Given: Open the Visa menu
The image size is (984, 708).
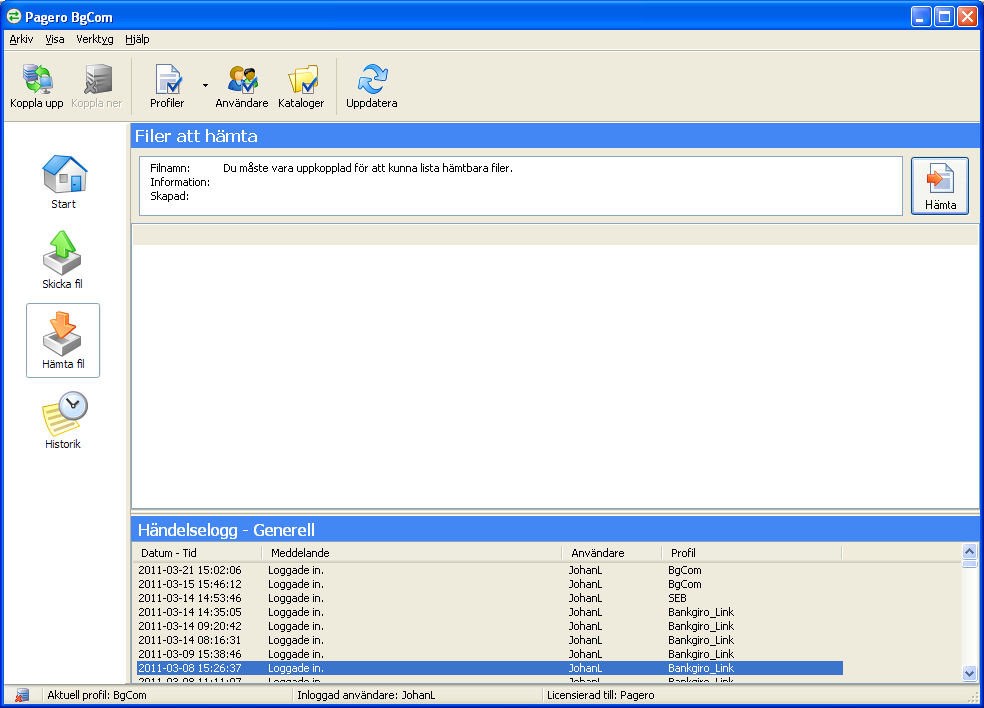Looking at the screenshot, I should click(55, 39).
